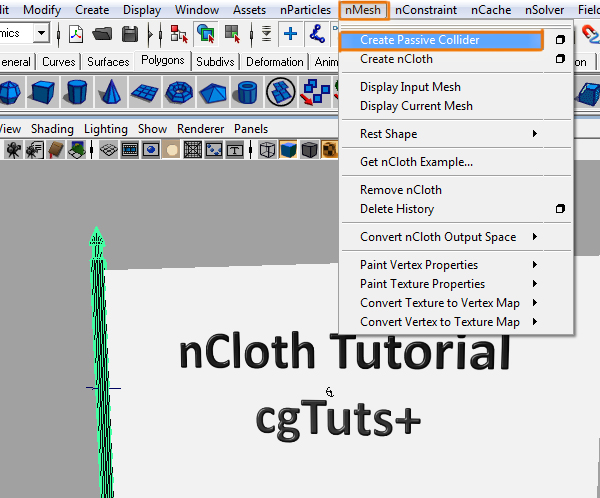
Task: Expand Convert Vertex to Texture Map submenu
Action: pos(535,322)
